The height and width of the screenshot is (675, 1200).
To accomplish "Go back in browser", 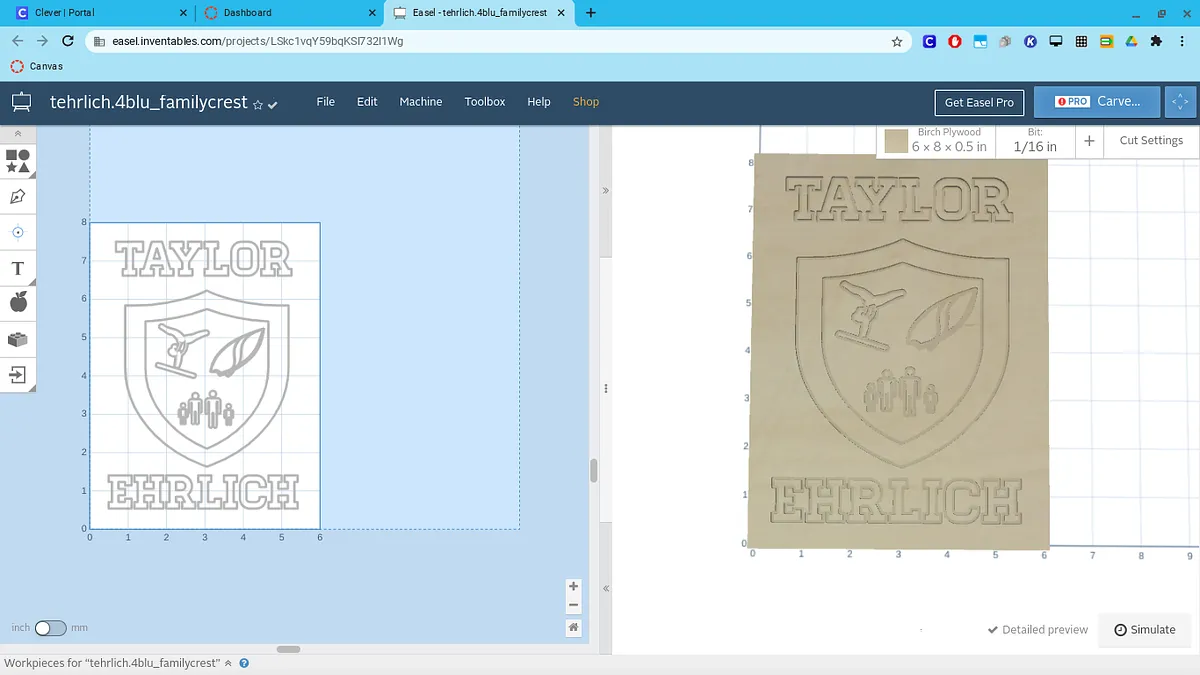I will (17, 41).
